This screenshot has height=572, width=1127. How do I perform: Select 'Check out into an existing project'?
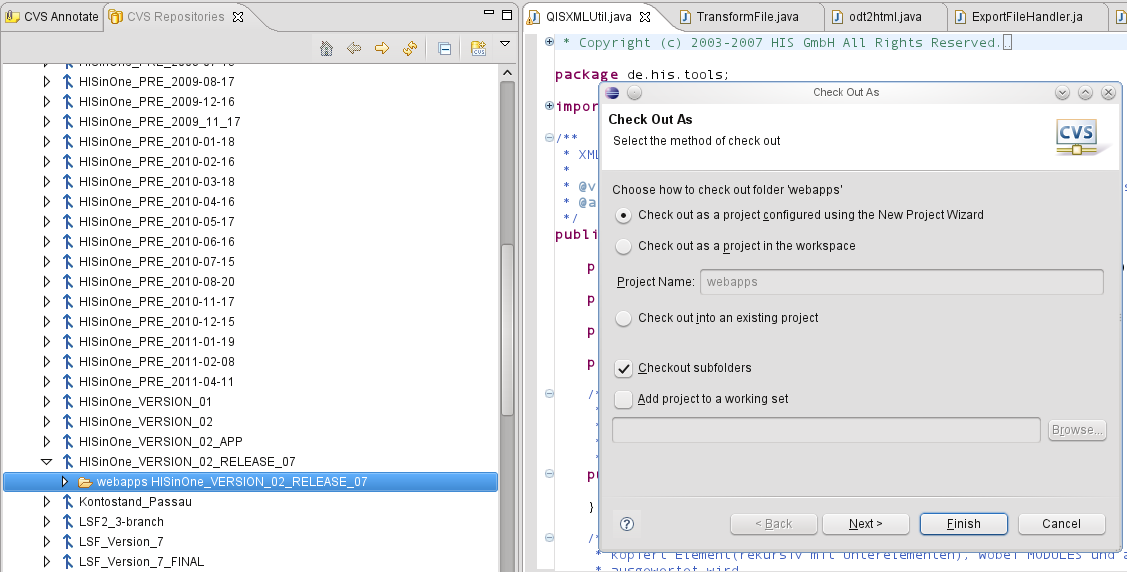click(624, 318)
